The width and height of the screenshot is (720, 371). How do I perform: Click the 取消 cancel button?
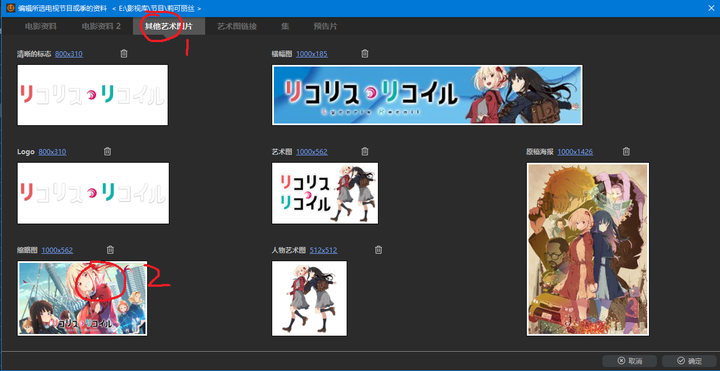click(x=629, y=360)
